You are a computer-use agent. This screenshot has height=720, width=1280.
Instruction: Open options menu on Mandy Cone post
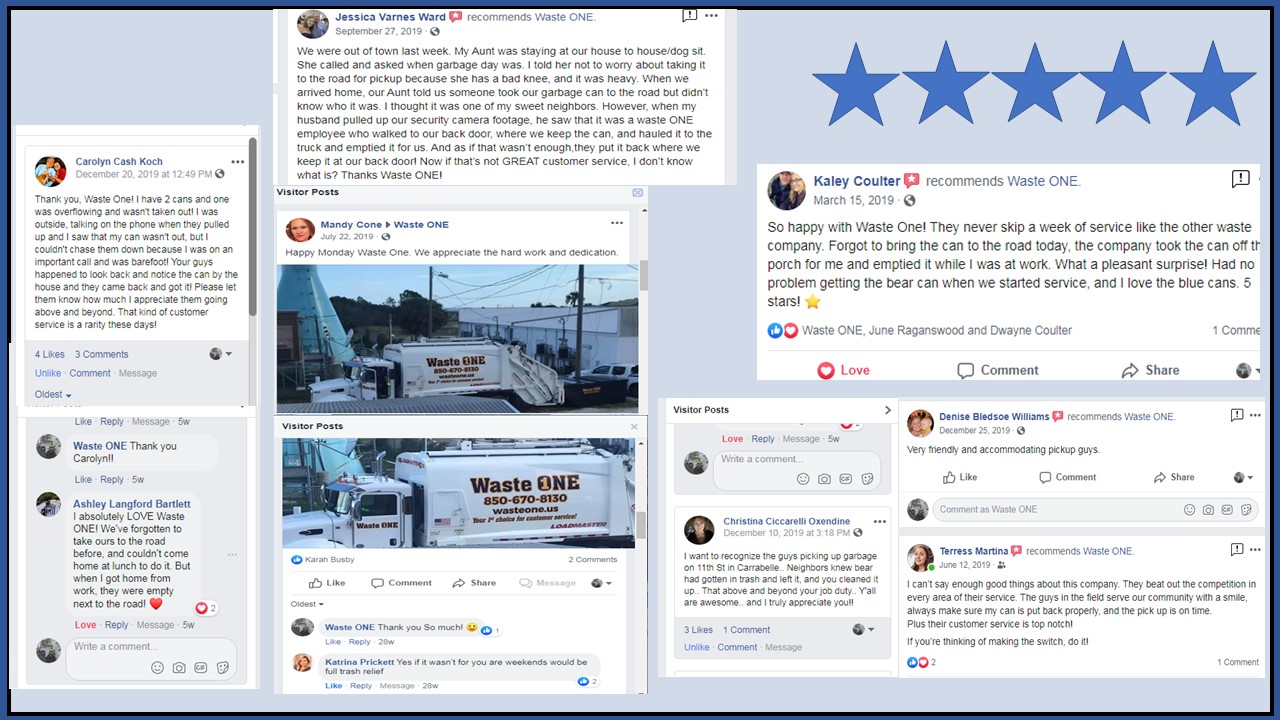point(618,223)
